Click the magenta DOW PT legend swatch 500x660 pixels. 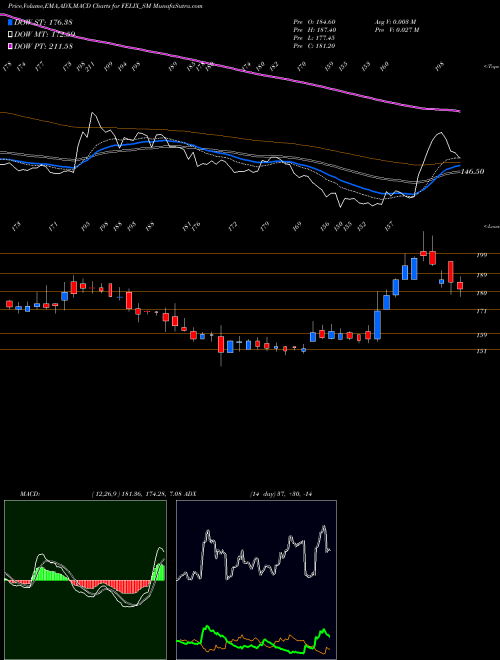(11, 46)
